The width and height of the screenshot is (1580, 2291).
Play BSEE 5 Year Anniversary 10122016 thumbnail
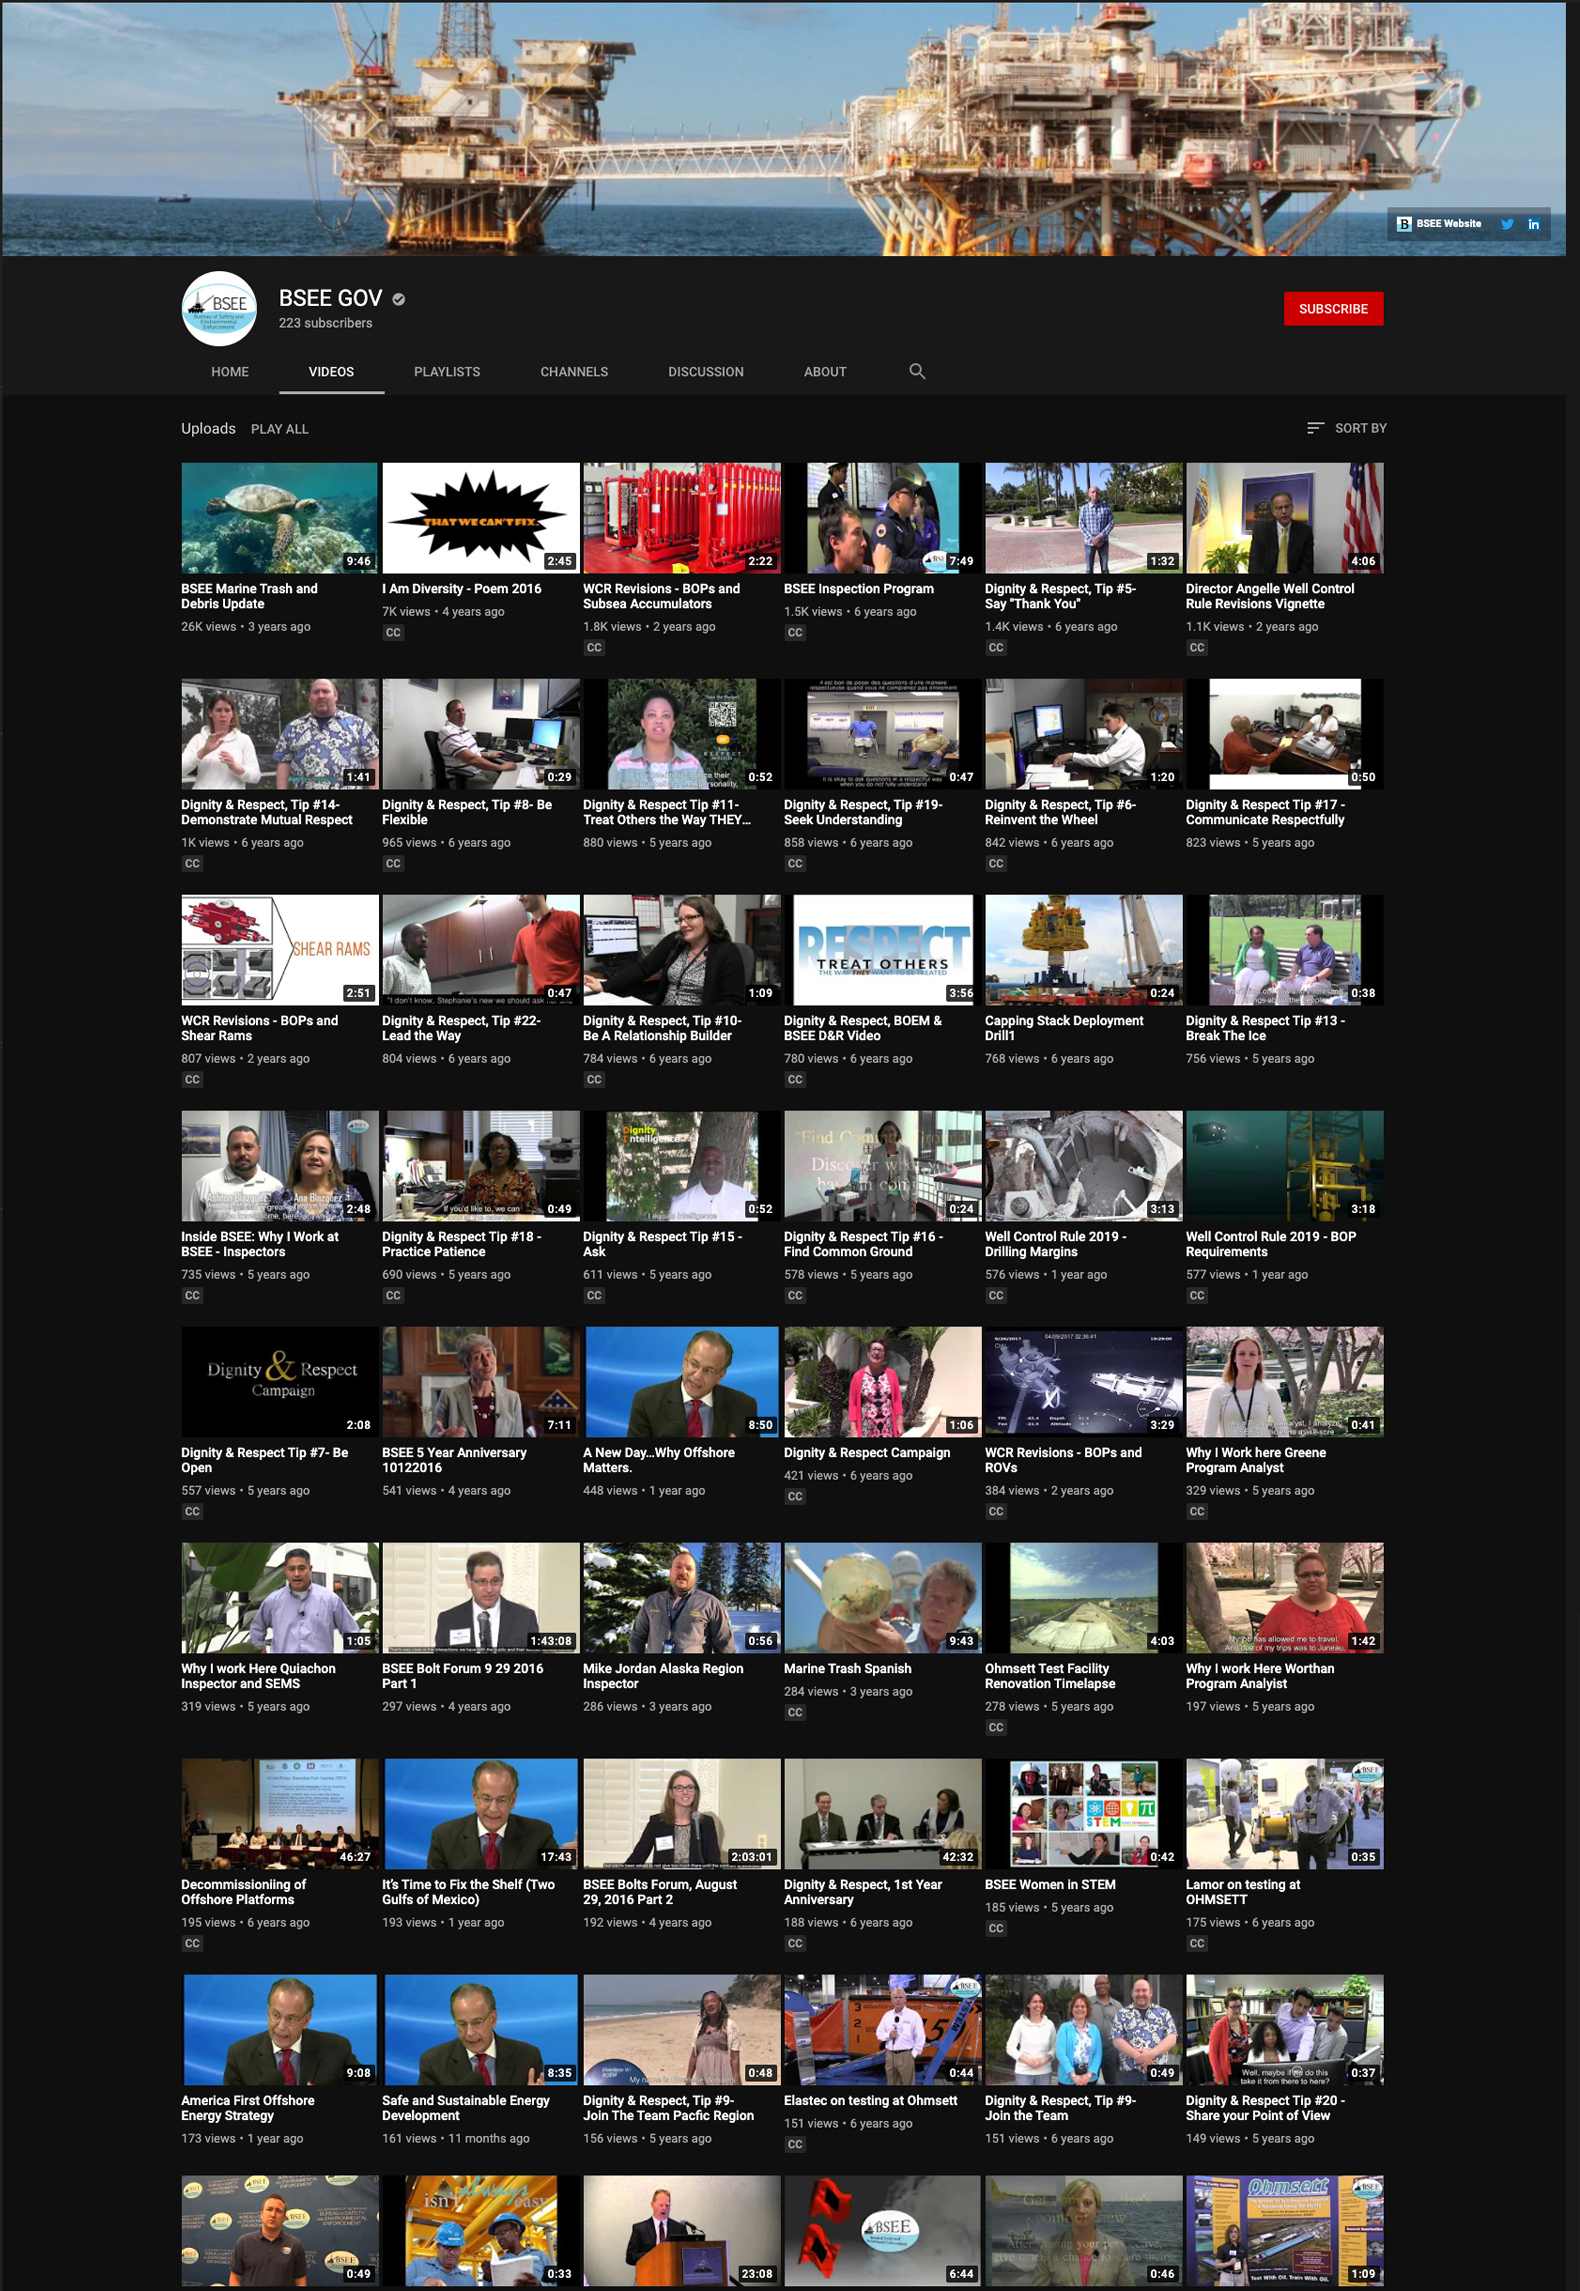click(x=481, y=1382)
